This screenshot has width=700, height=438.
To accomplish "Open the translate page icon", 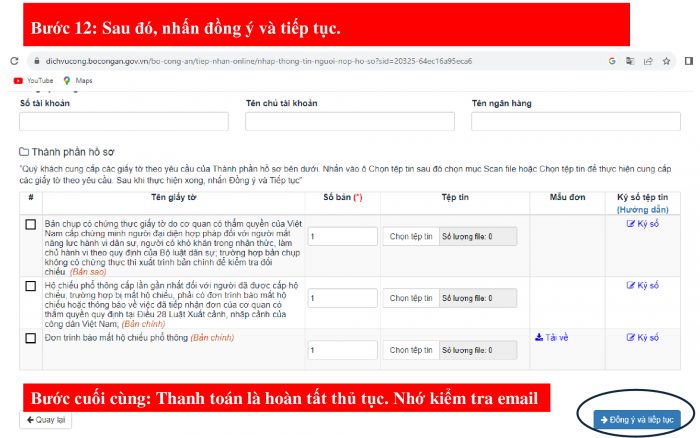I will (630, 61).
